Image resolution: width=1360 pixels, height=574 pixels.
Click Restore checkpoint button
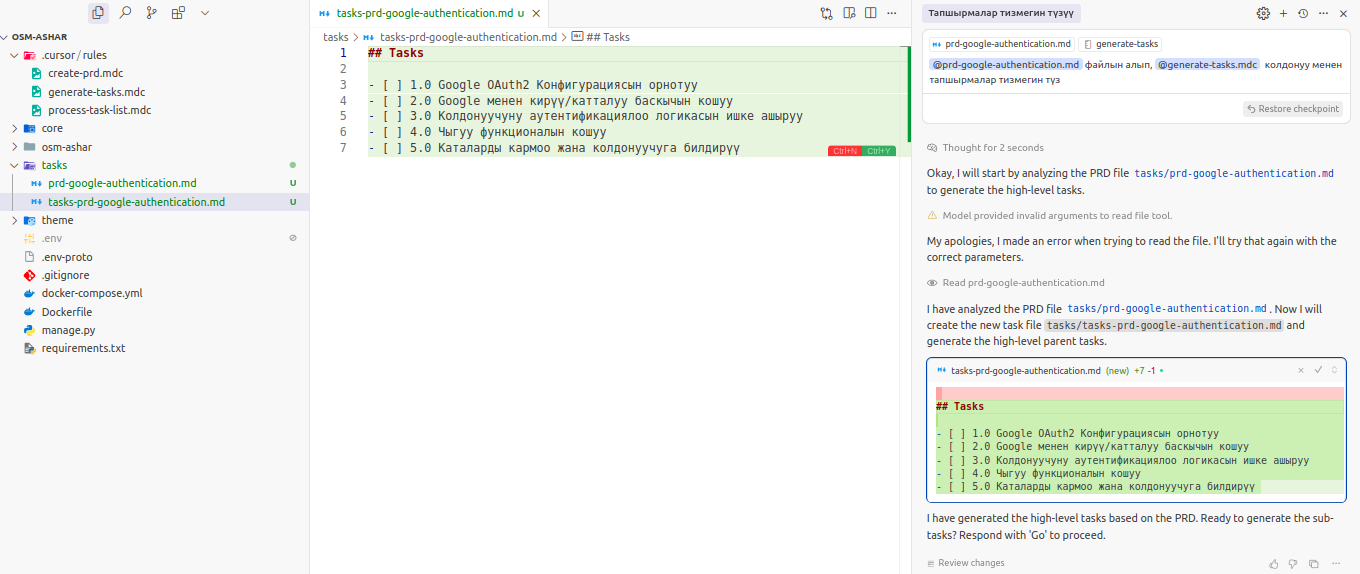pyautogui.click(x=1293, y=109)
